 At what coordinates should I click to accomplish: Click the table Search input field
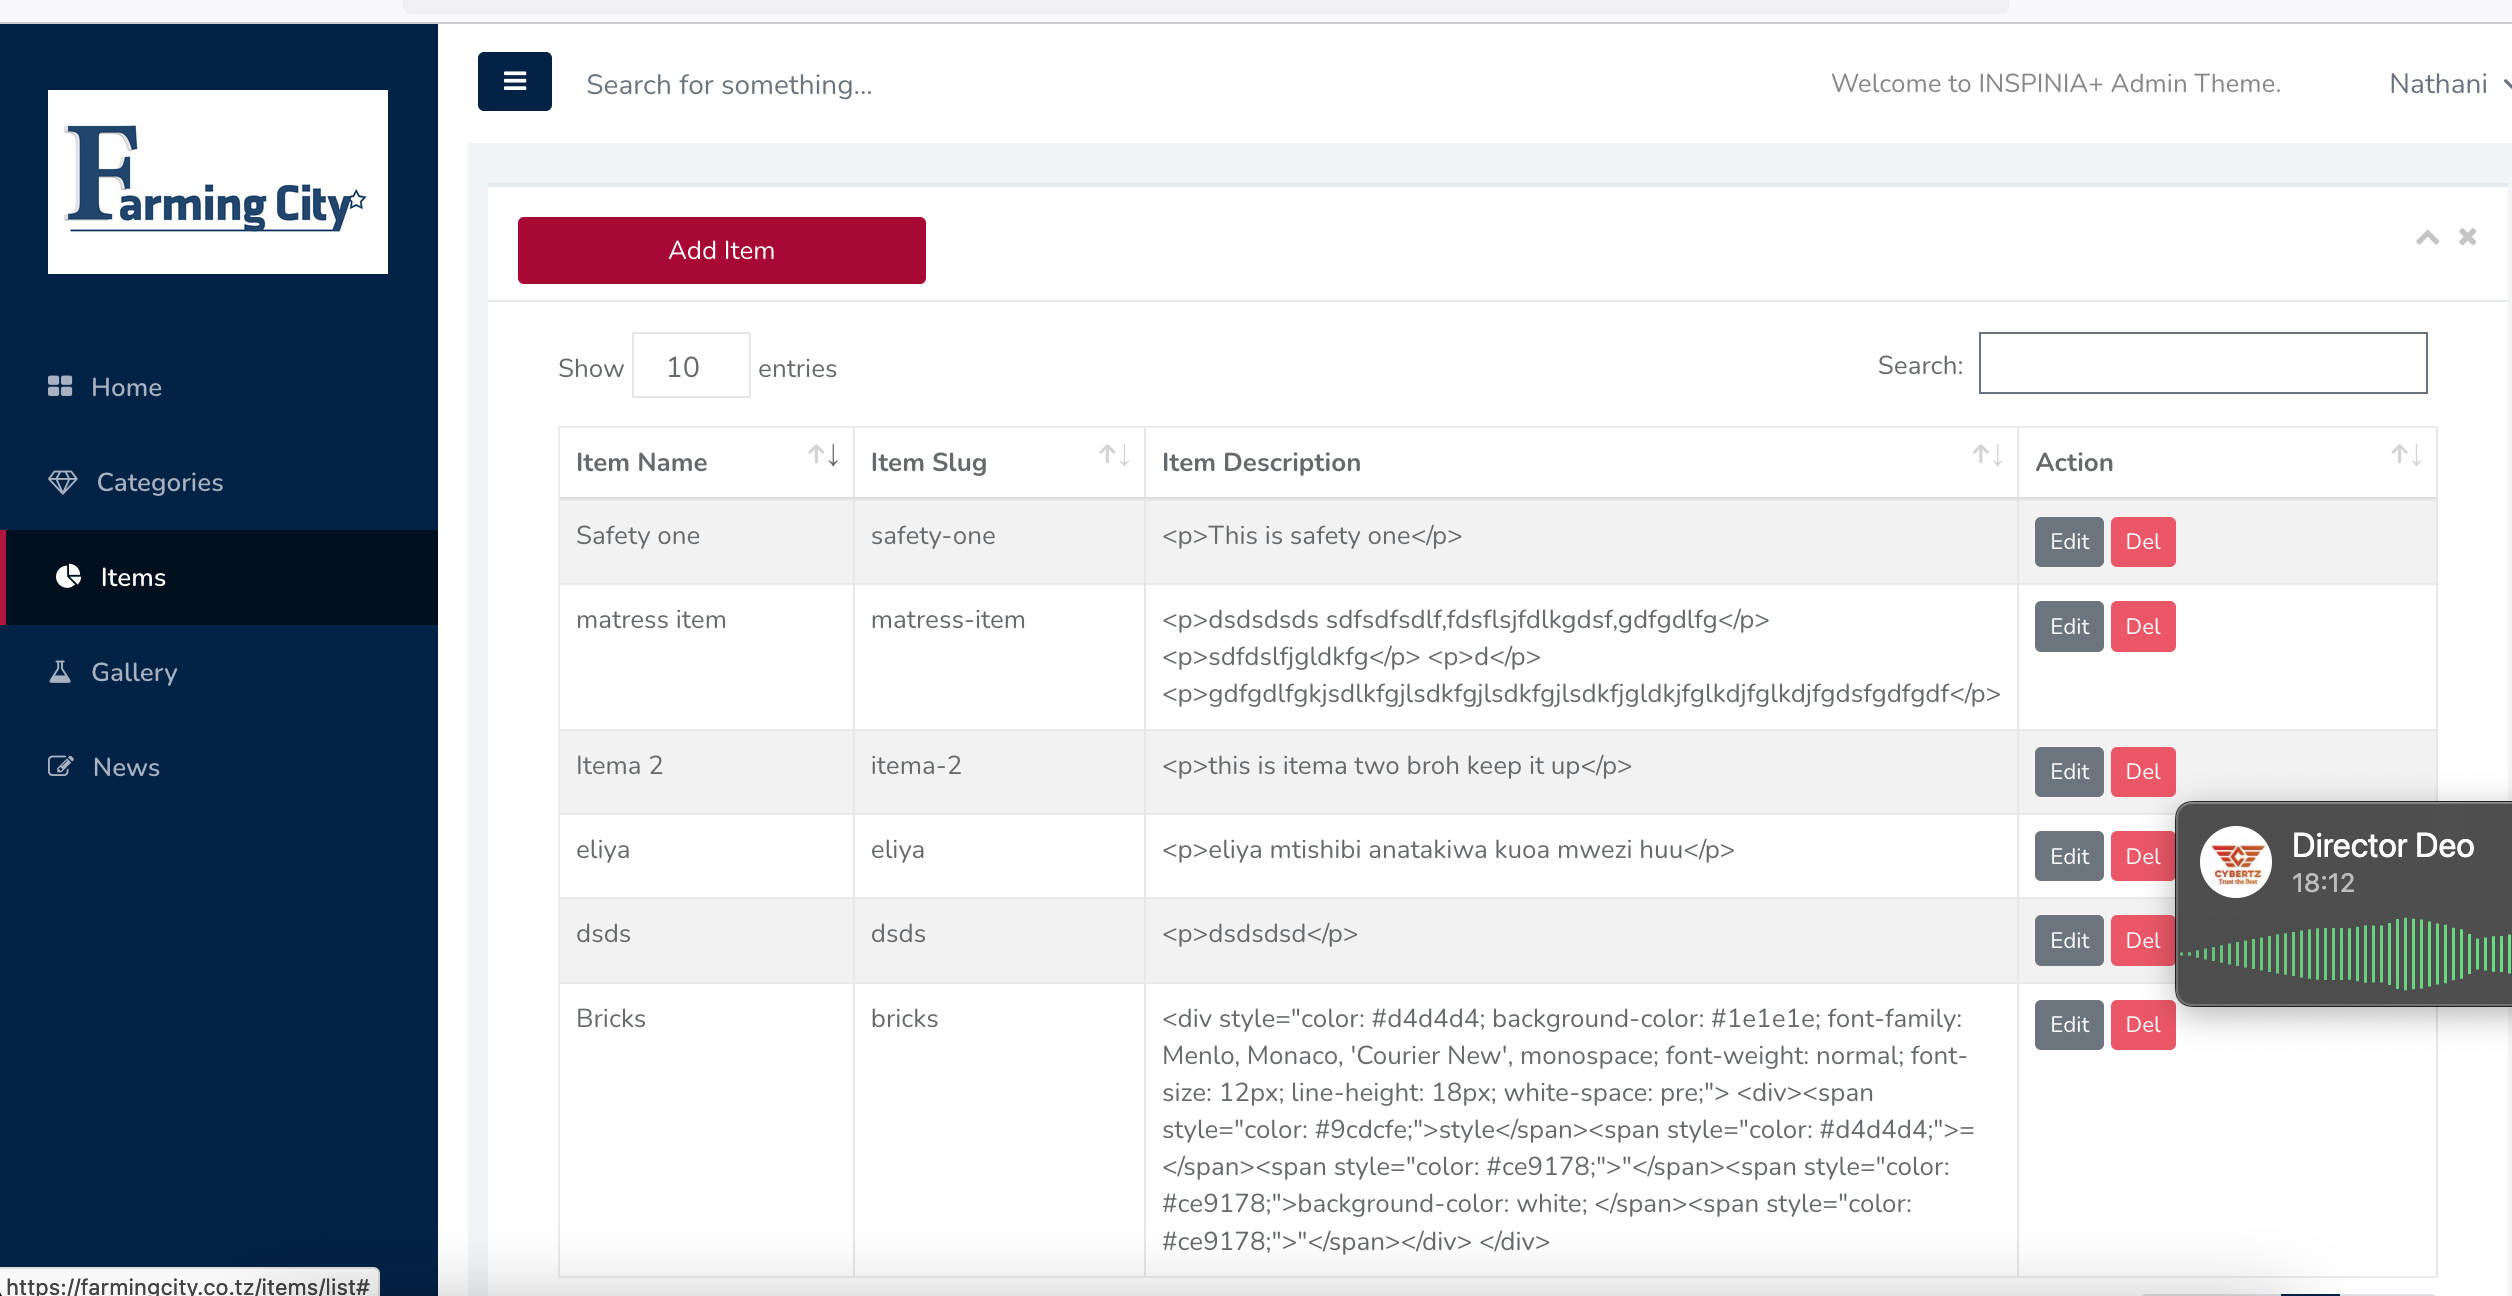click(2202, 364)
